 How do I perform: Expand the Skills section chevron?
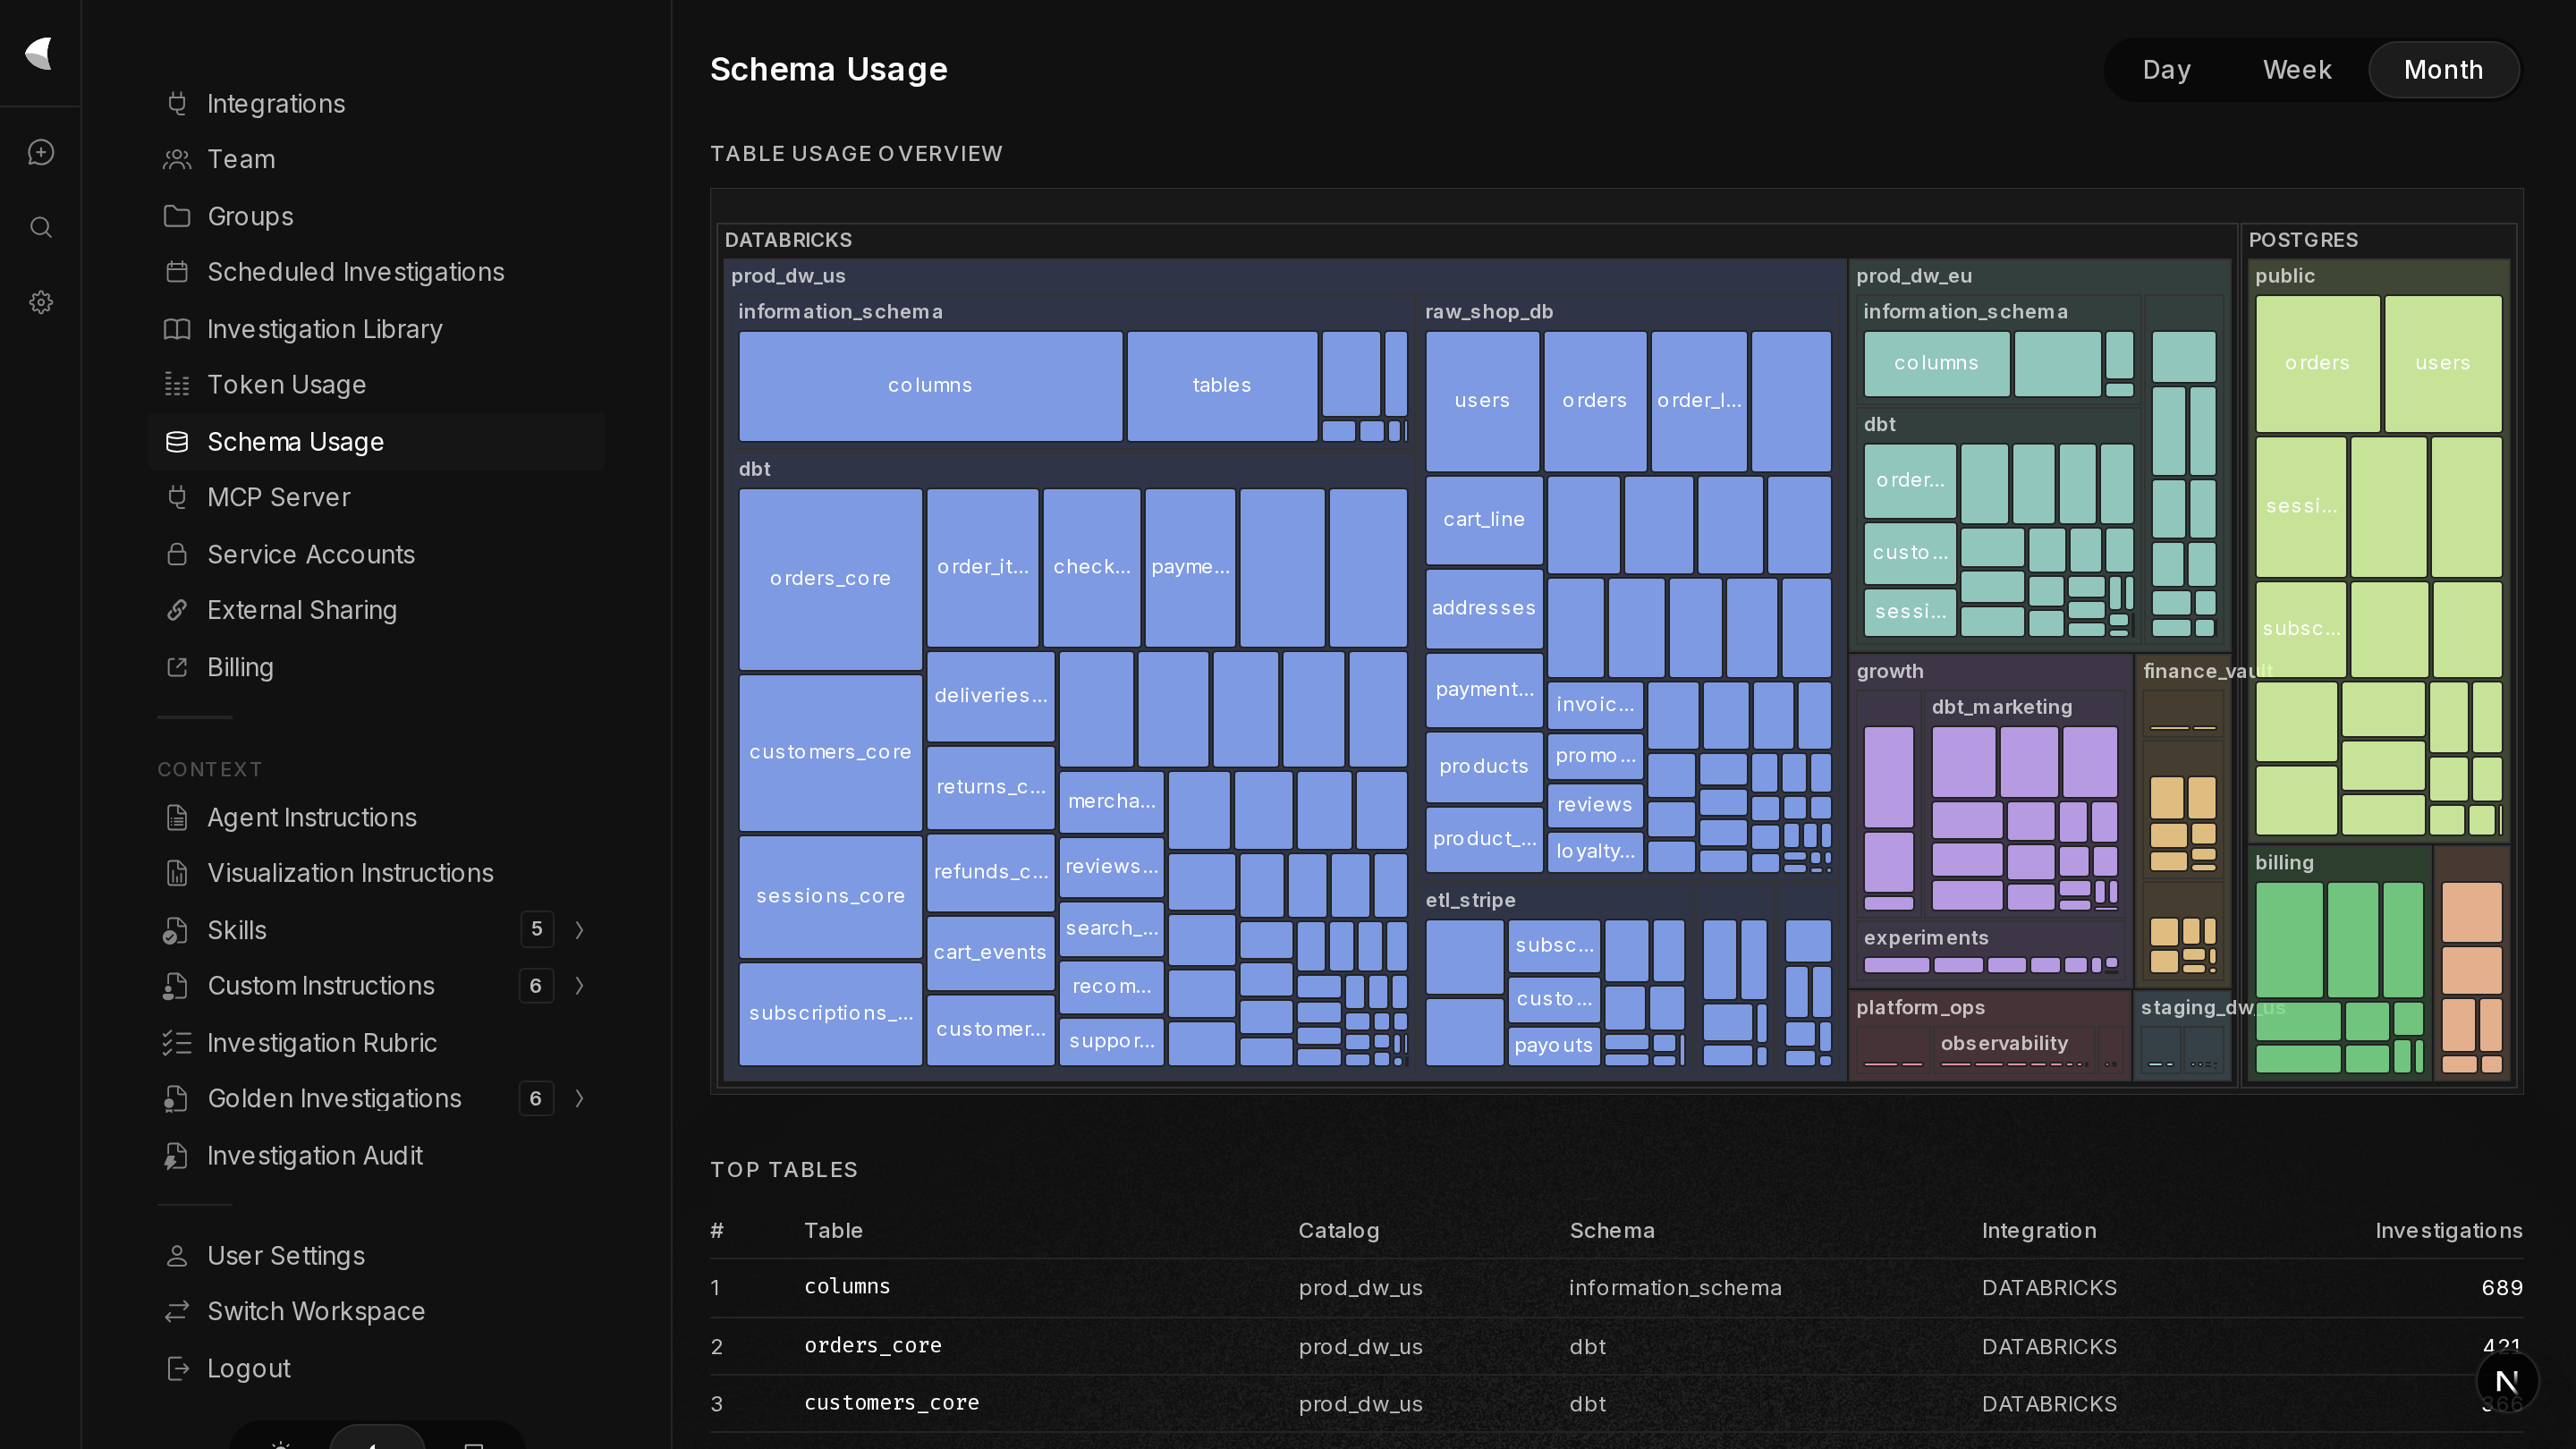tap(580, 930)
